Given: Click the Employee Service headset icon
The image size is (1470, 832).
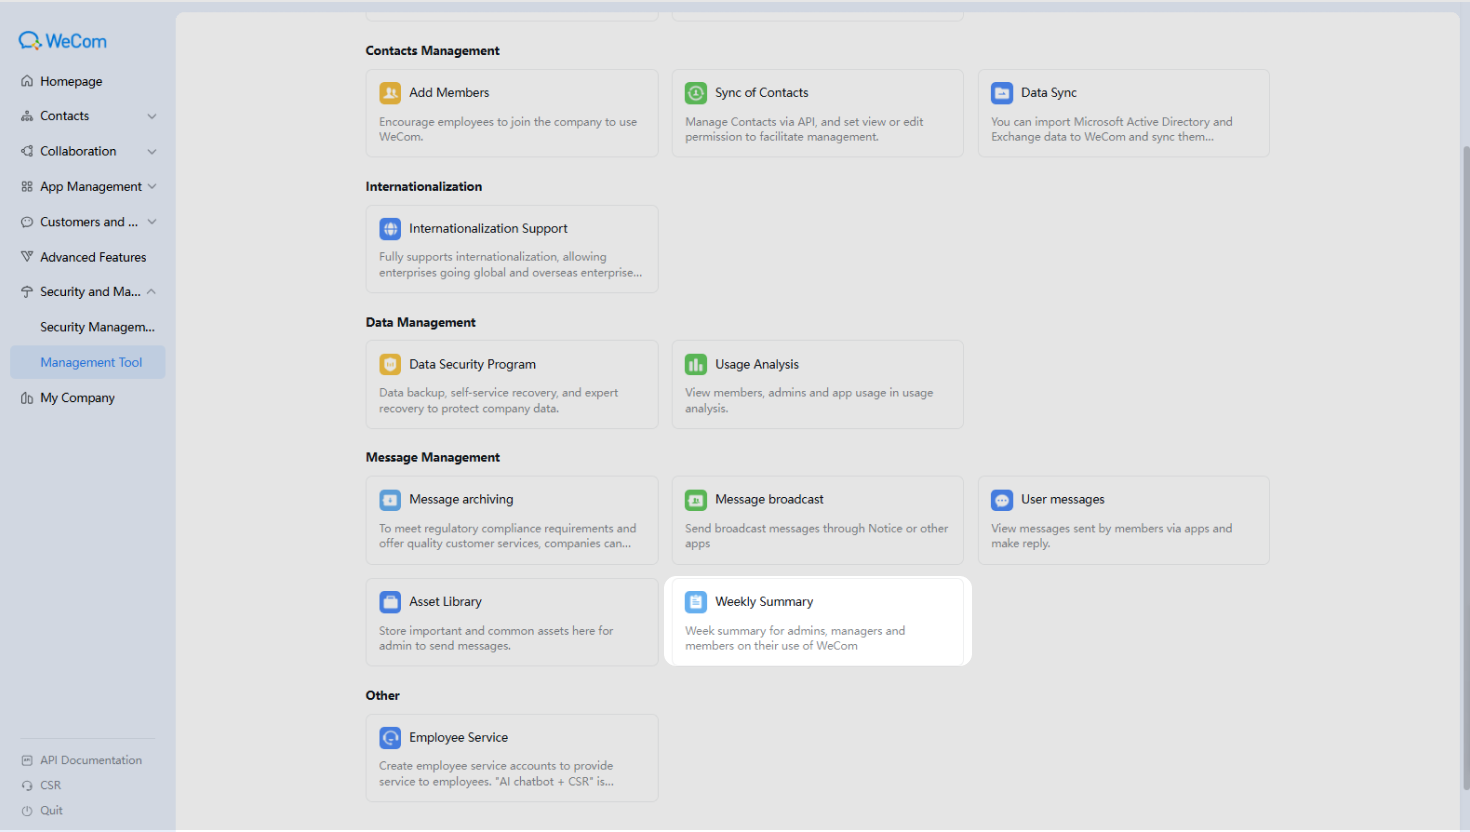Looking at the screenshot, I should (x=390, y=738).
